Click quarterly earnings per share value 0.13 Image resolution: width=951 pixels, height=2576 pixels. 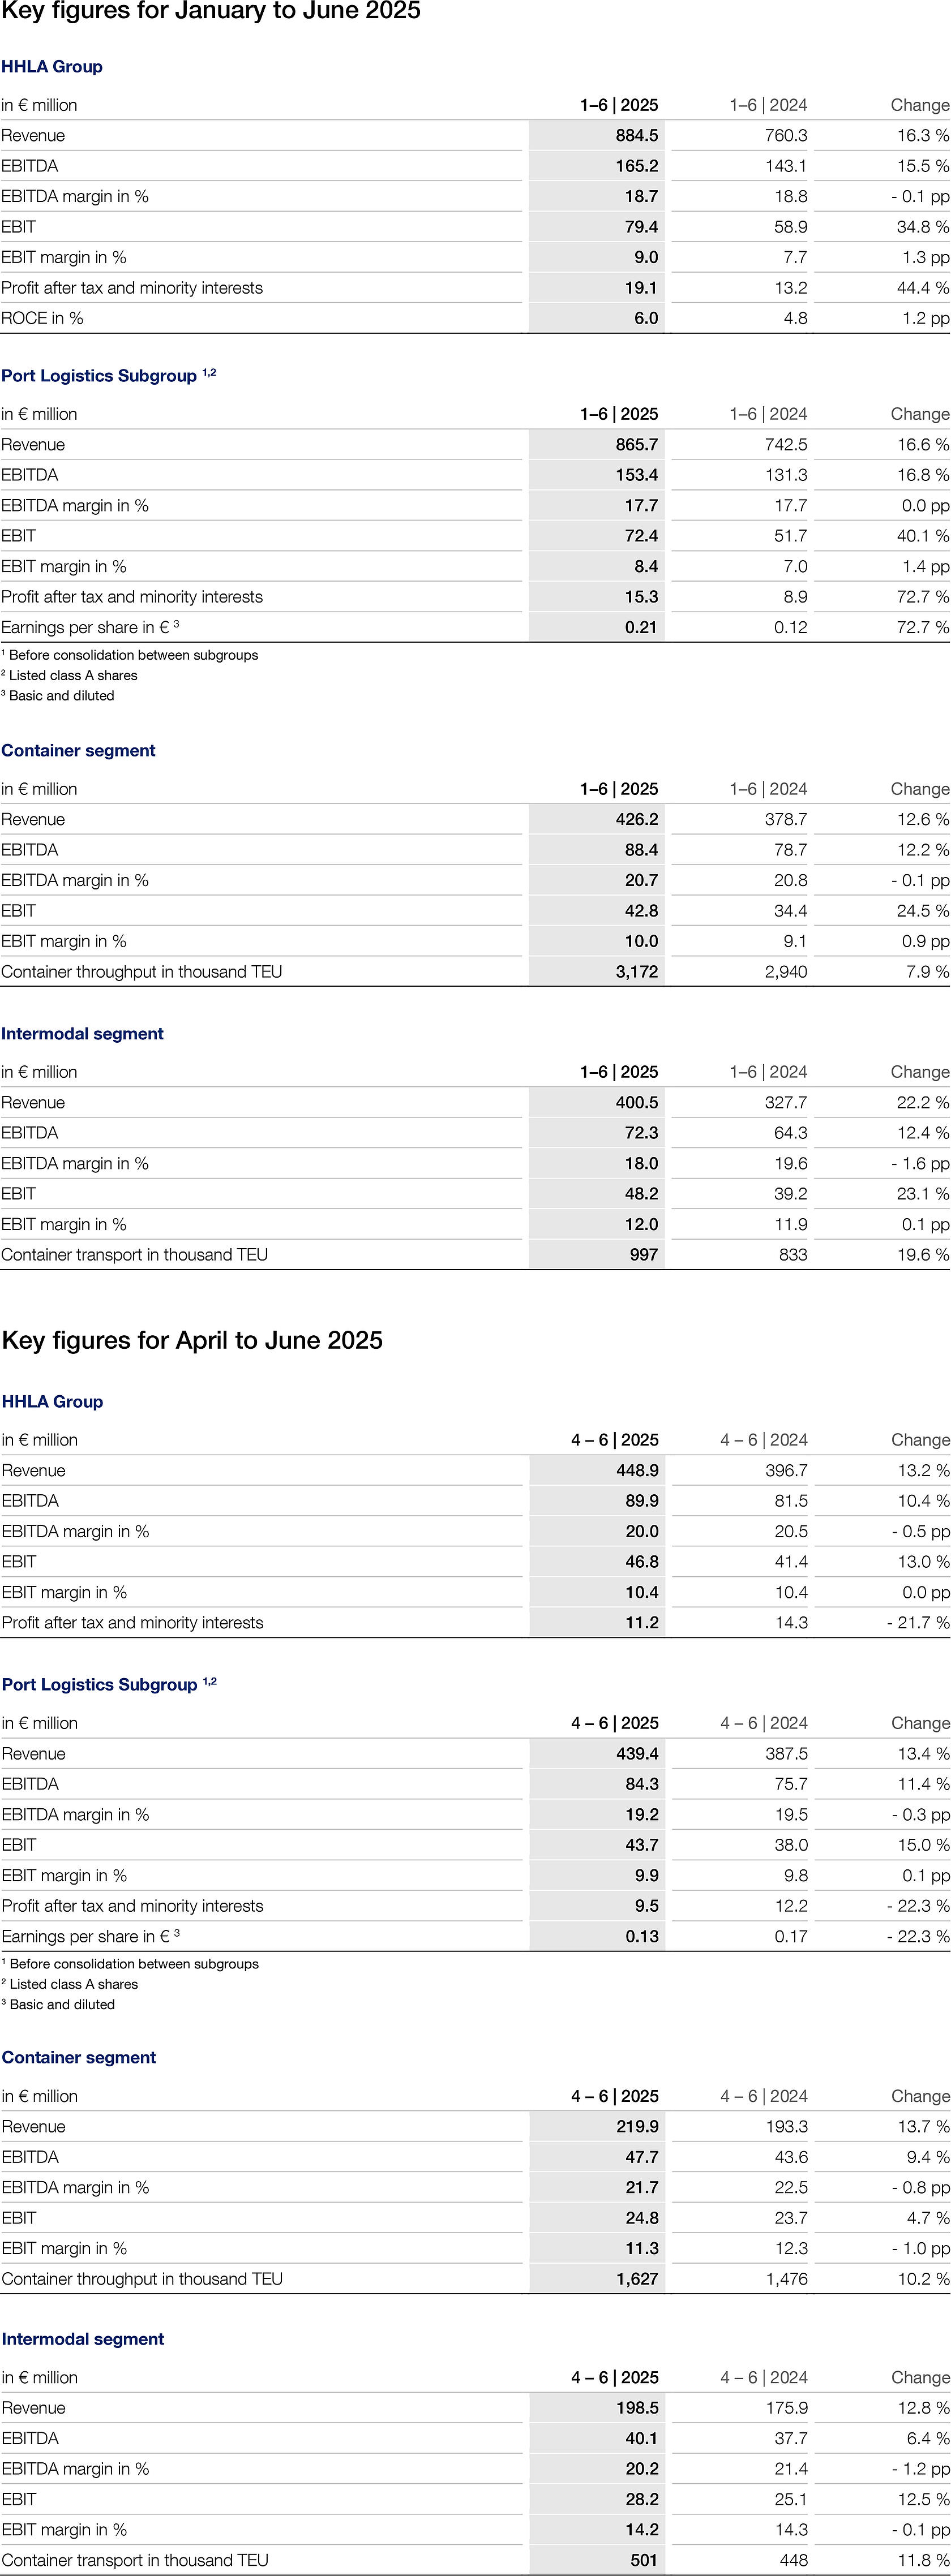(x=642, y=1936)
